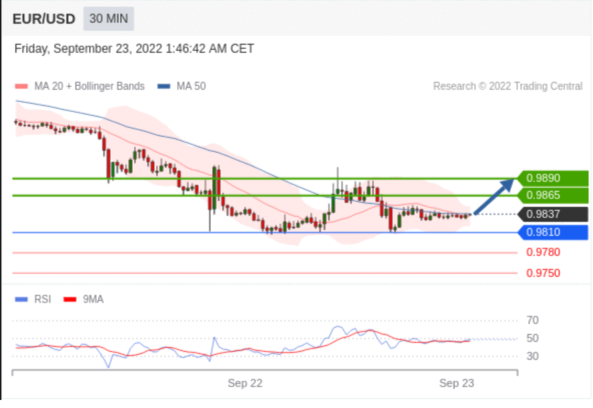Screen dimensions: 593x408
Task: Click the Sep 22 date axis label
Action: [x=245, y=383]
